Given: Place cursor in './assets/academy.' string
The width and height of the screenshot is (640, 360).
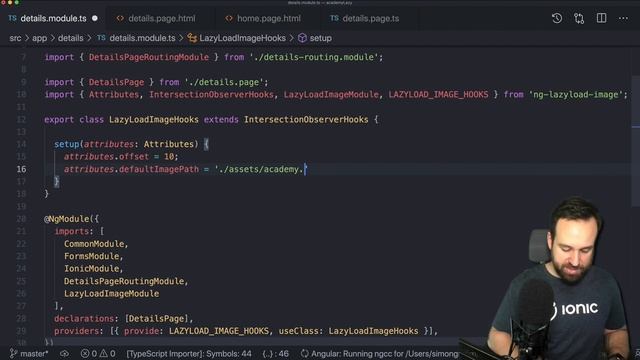Looking at the screenshot, I should click(260, 169).
